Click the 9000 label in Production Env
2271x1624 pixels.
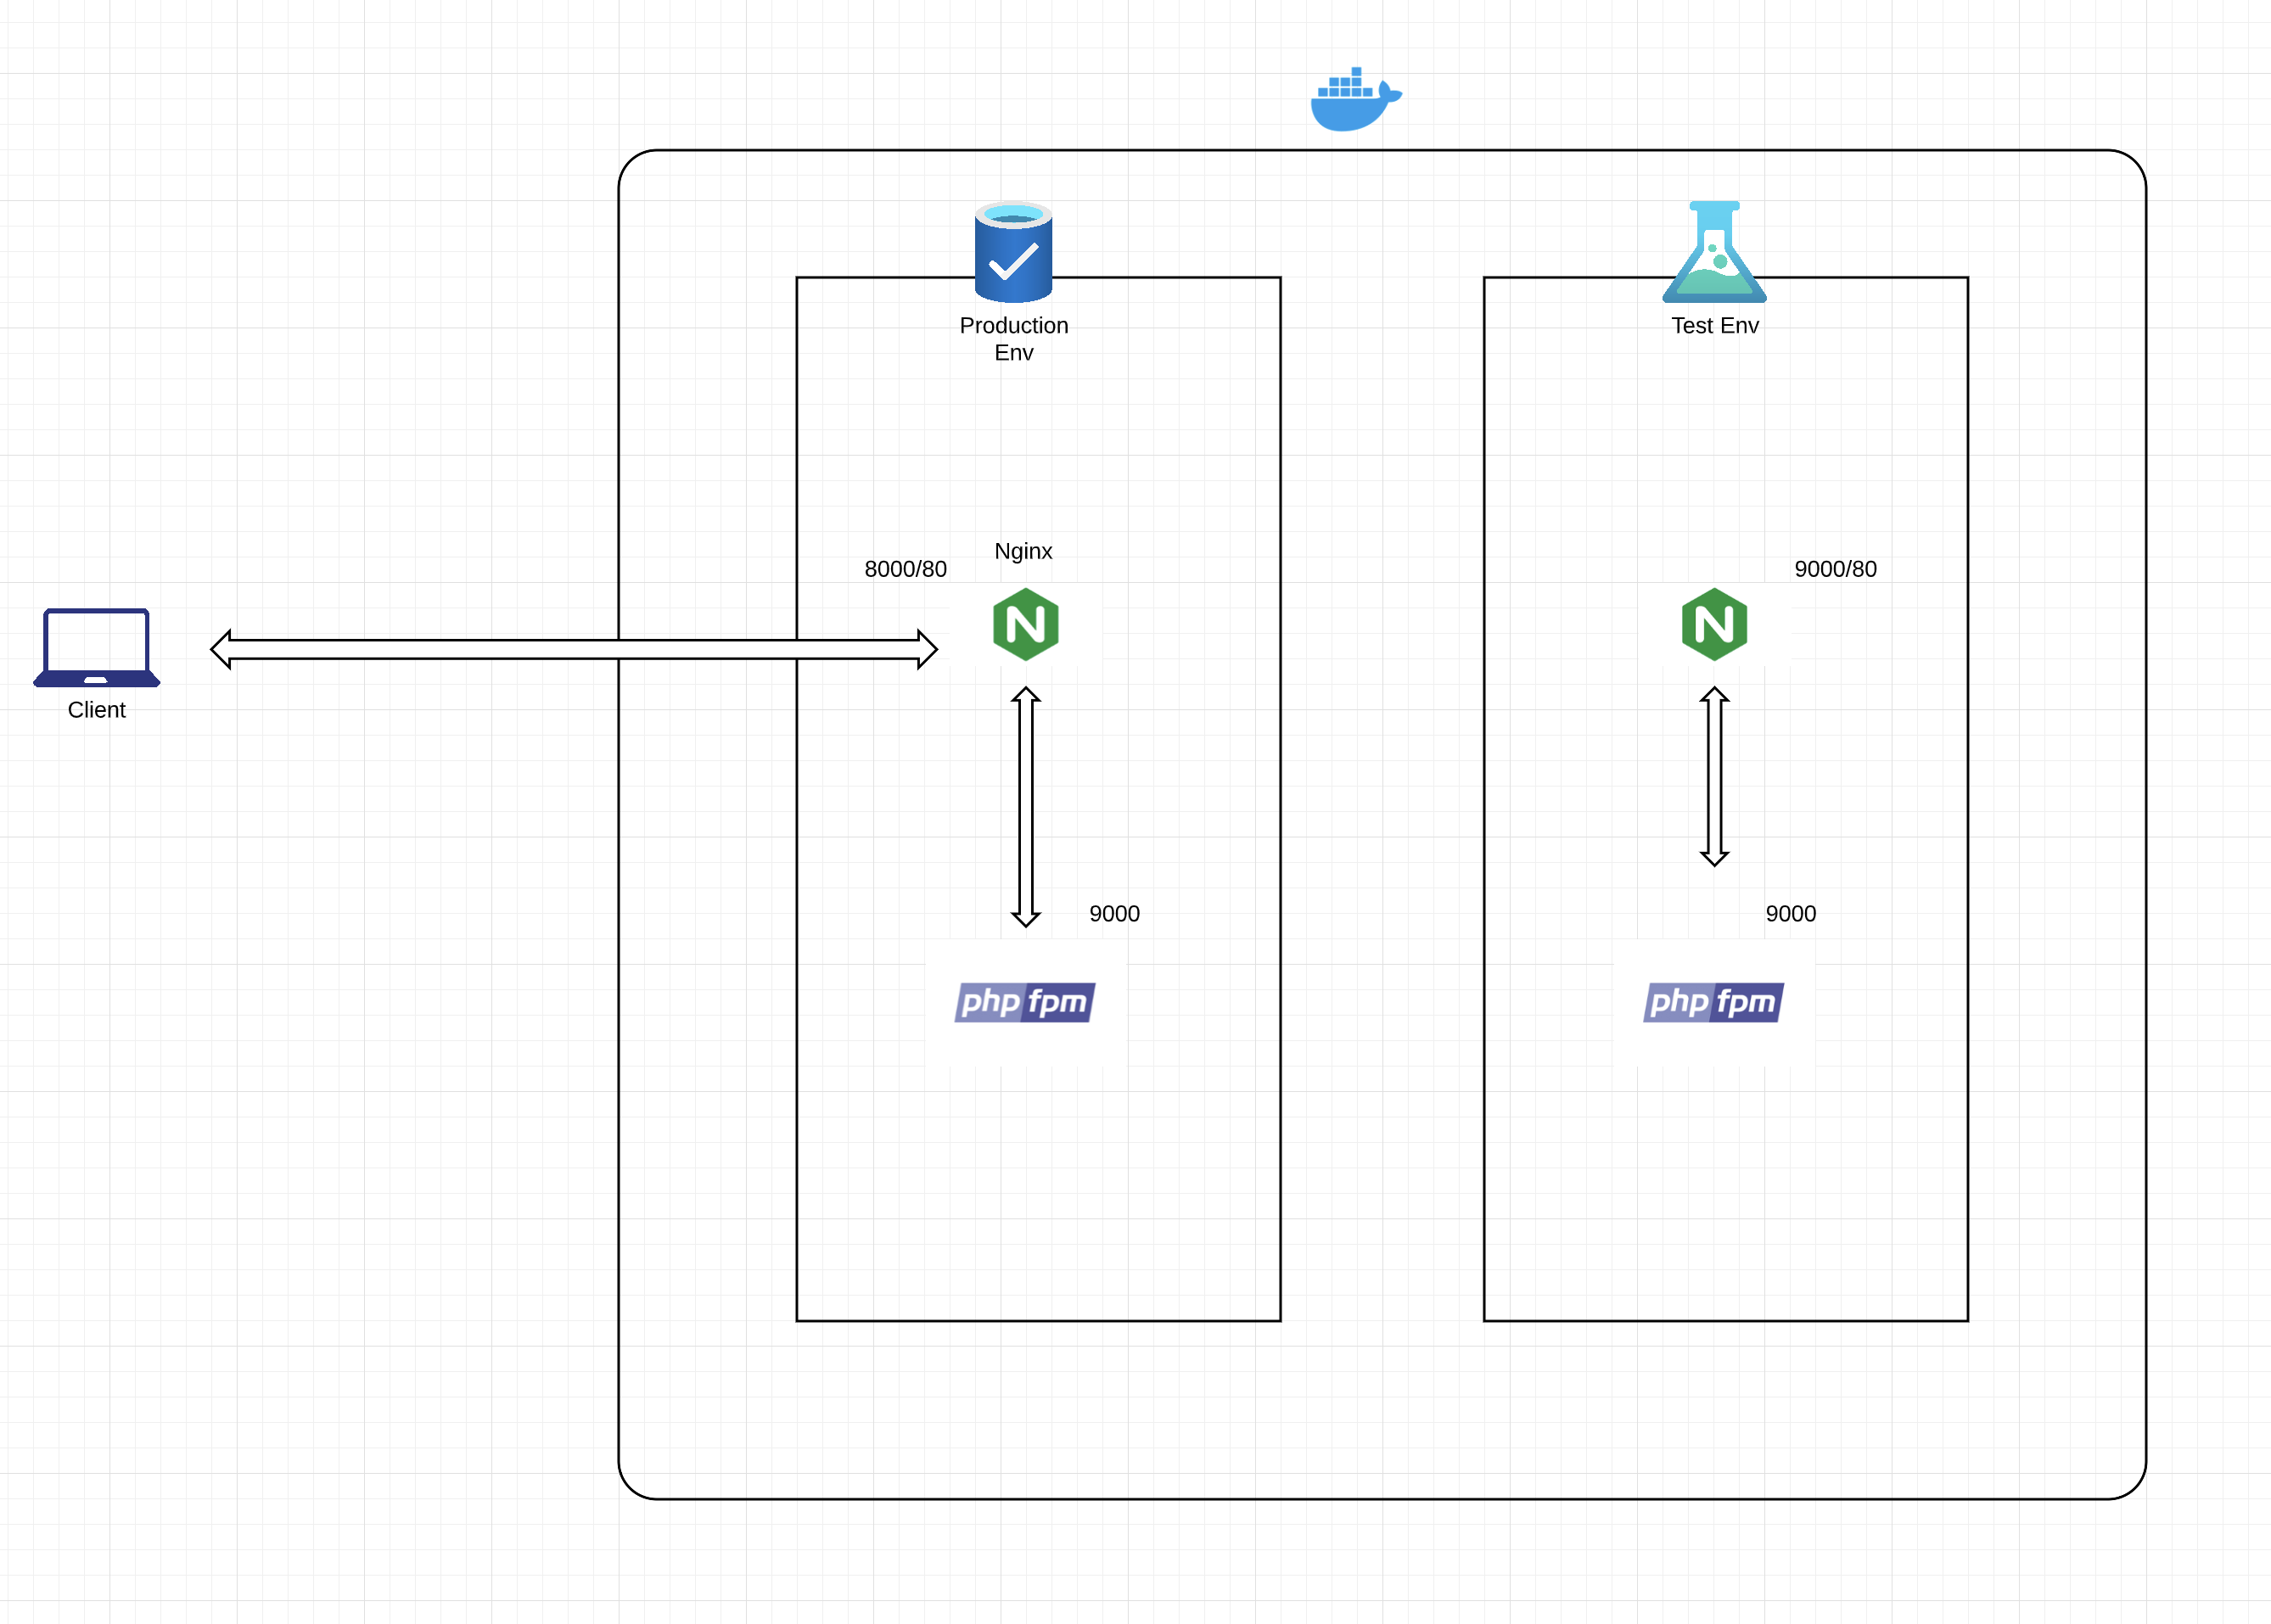pyautogui.click(x=1114, y=914)
